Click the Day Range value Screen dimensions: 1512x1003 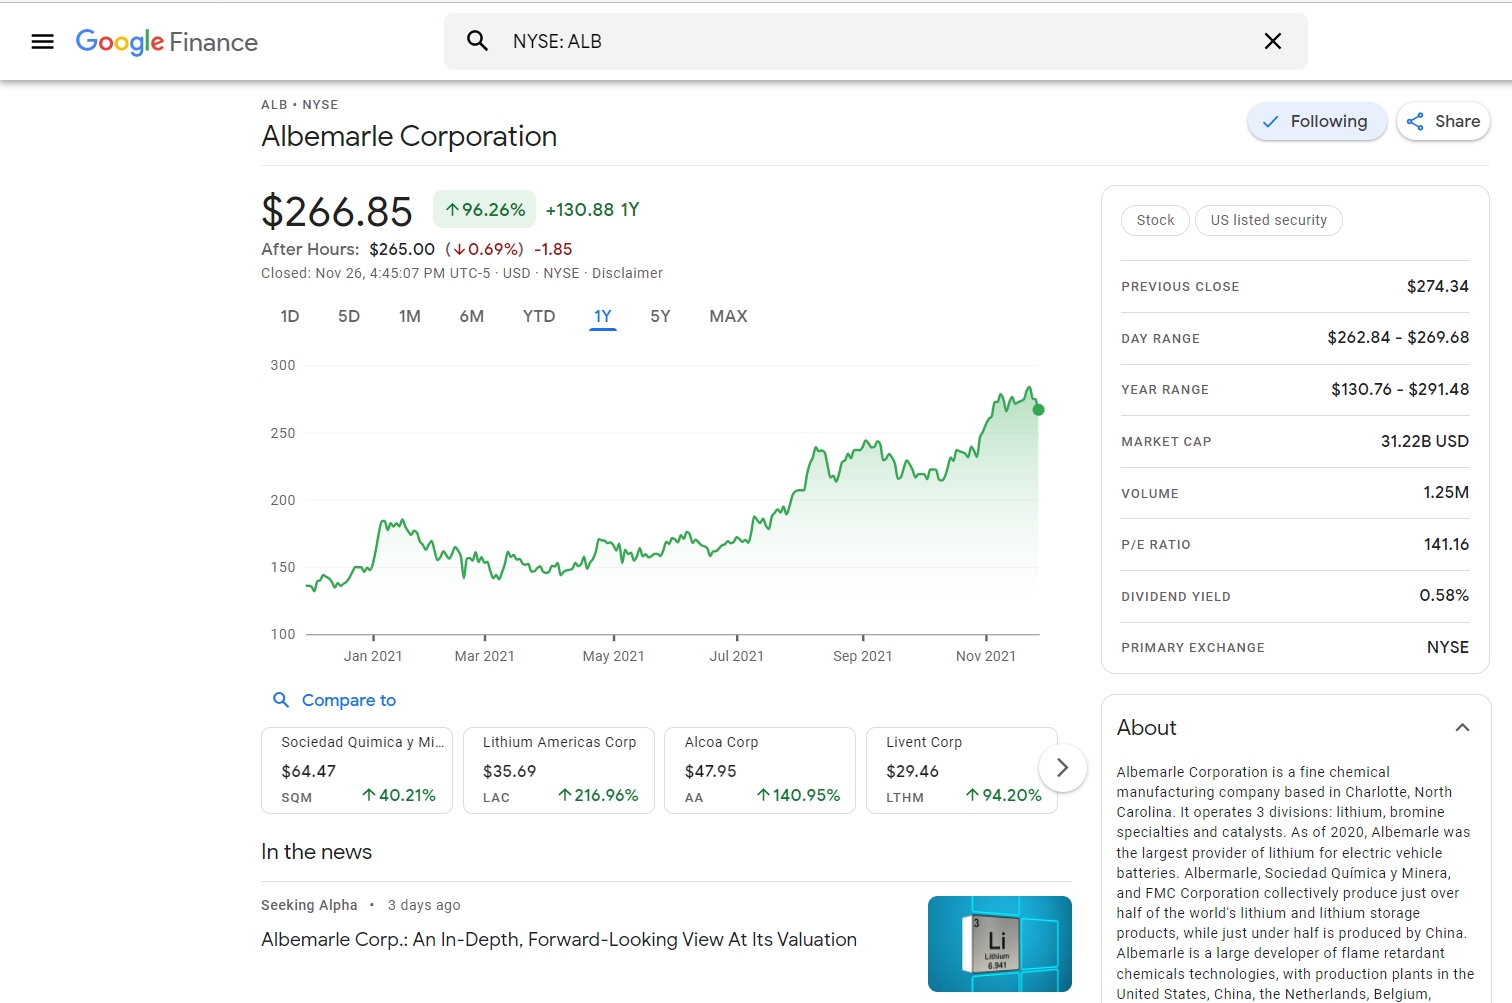click(1398, 337)
